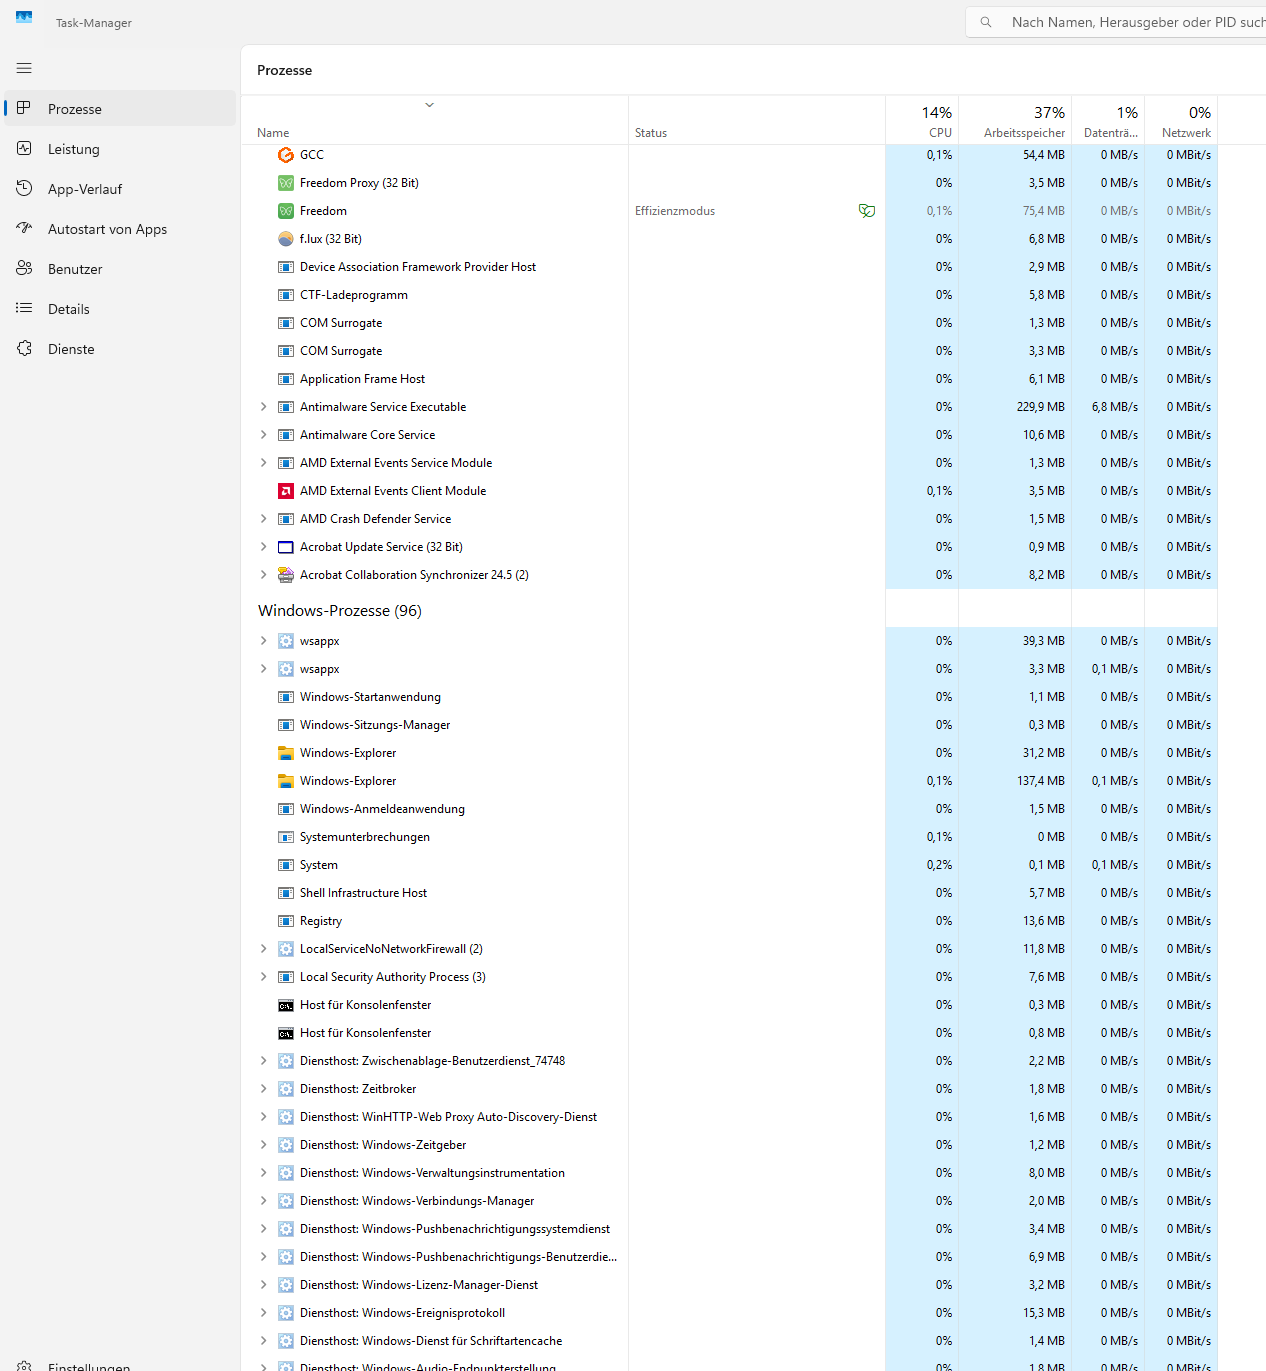Expand LocalServiceNoNetworkFirewall (2) group
Screen dimensions: 1266x1371
pos(263,949)
